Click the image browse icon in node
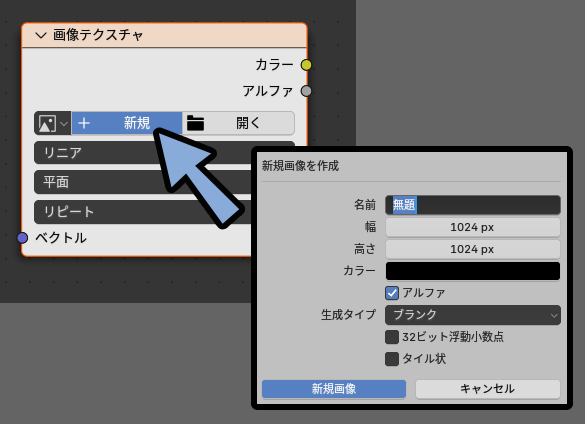This screenshot has width=585, height=424. click(53, 123)
